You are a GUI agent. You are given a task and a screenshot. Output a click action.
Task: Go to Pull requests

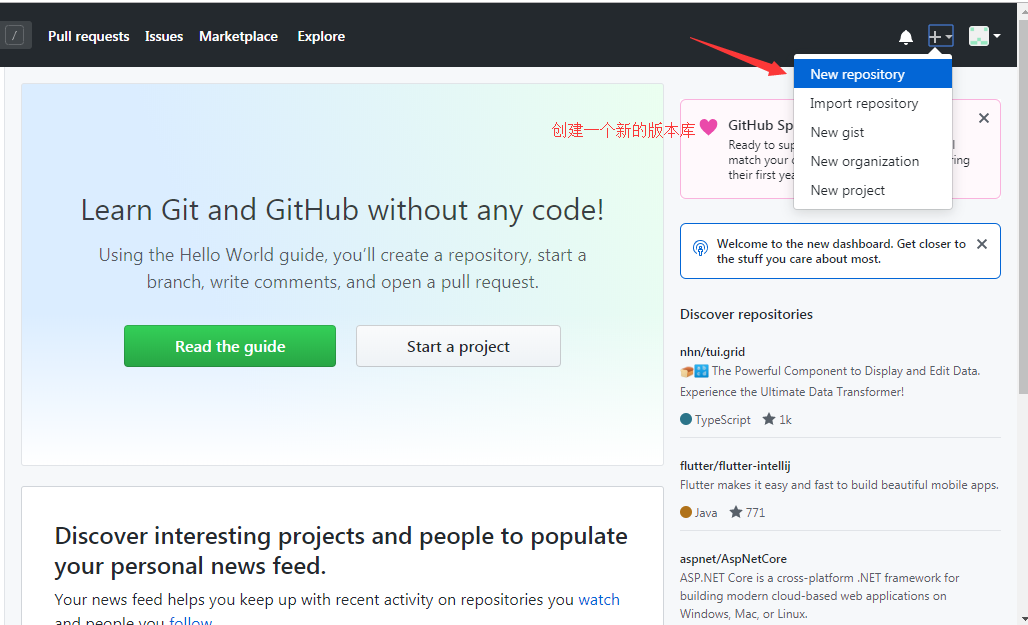click(x=89, y=36)
